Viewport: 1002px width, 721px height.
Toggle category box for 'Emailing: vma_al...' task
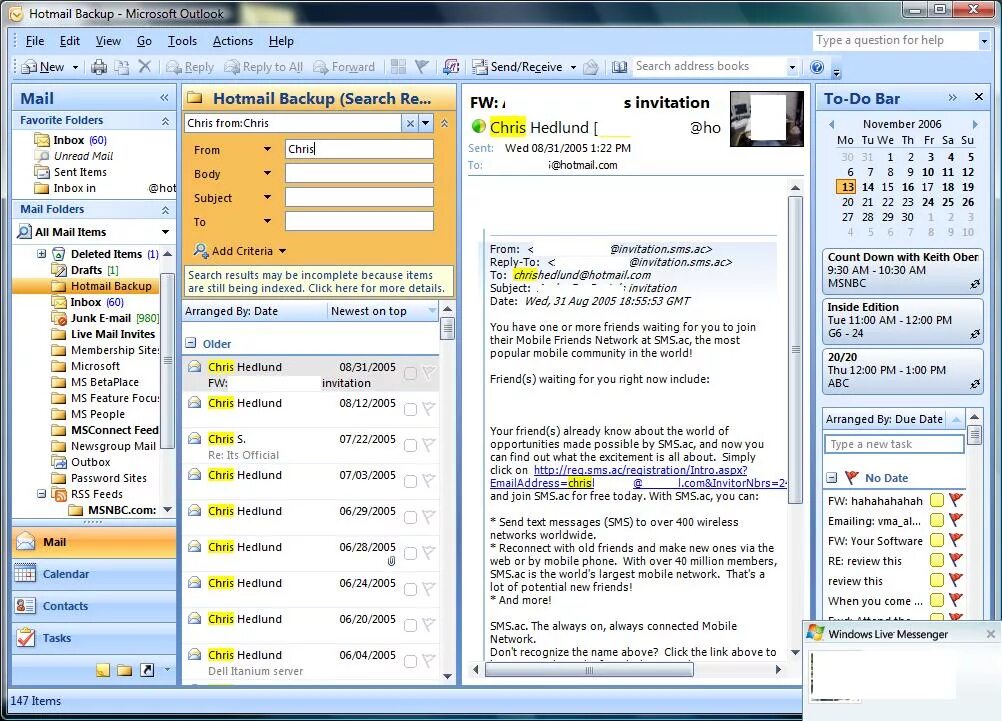pyautogui.click(x=937, y=520)
